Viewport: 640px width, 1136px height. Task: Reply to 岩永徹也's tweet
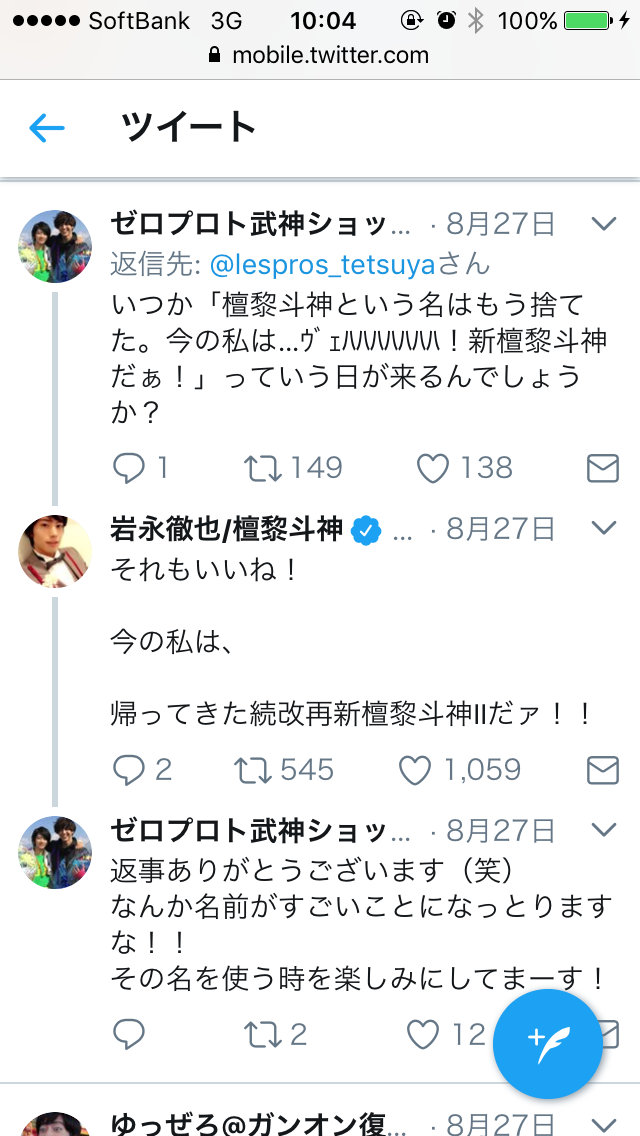tap(130, 769)
